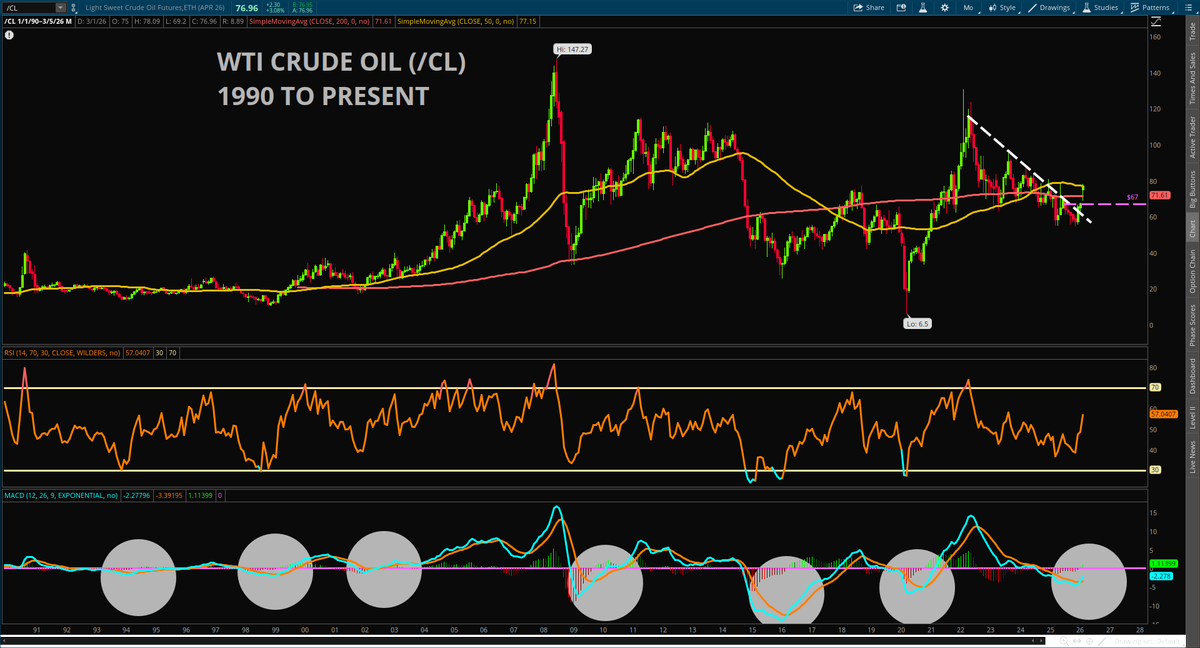Select the Times And Sales sidebar tab
The width and height of the screenshot is (1200, 648).
[x=1191, y=81]
